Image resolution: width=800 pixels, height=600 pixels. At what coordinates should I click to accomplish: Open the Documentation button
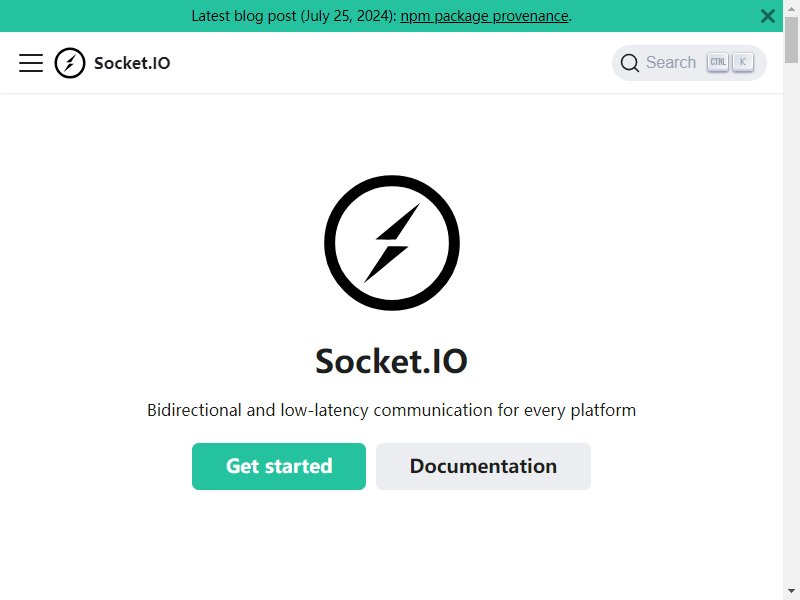pyautogui.click(x=483, y=466)
